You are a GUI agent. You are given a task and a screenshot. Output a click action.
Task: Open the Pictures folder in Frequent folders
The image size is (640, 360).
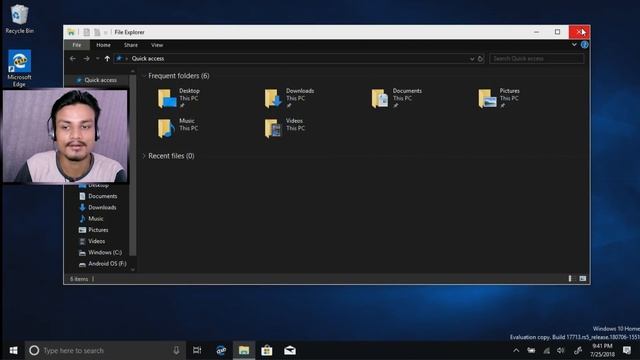pyautogui.click(x=499, y=98)
